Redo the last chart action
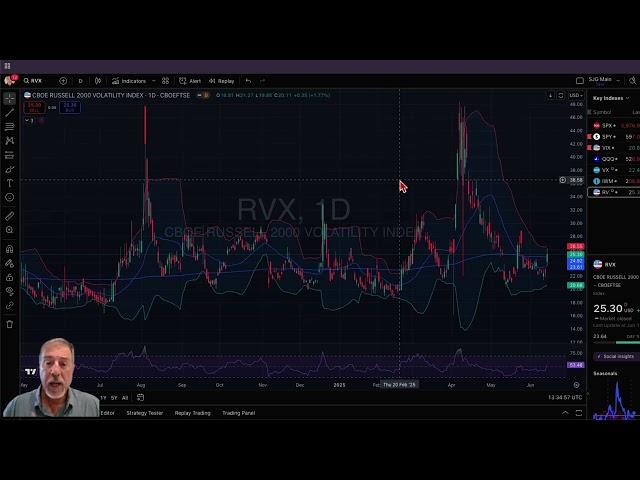 (262, 81)
